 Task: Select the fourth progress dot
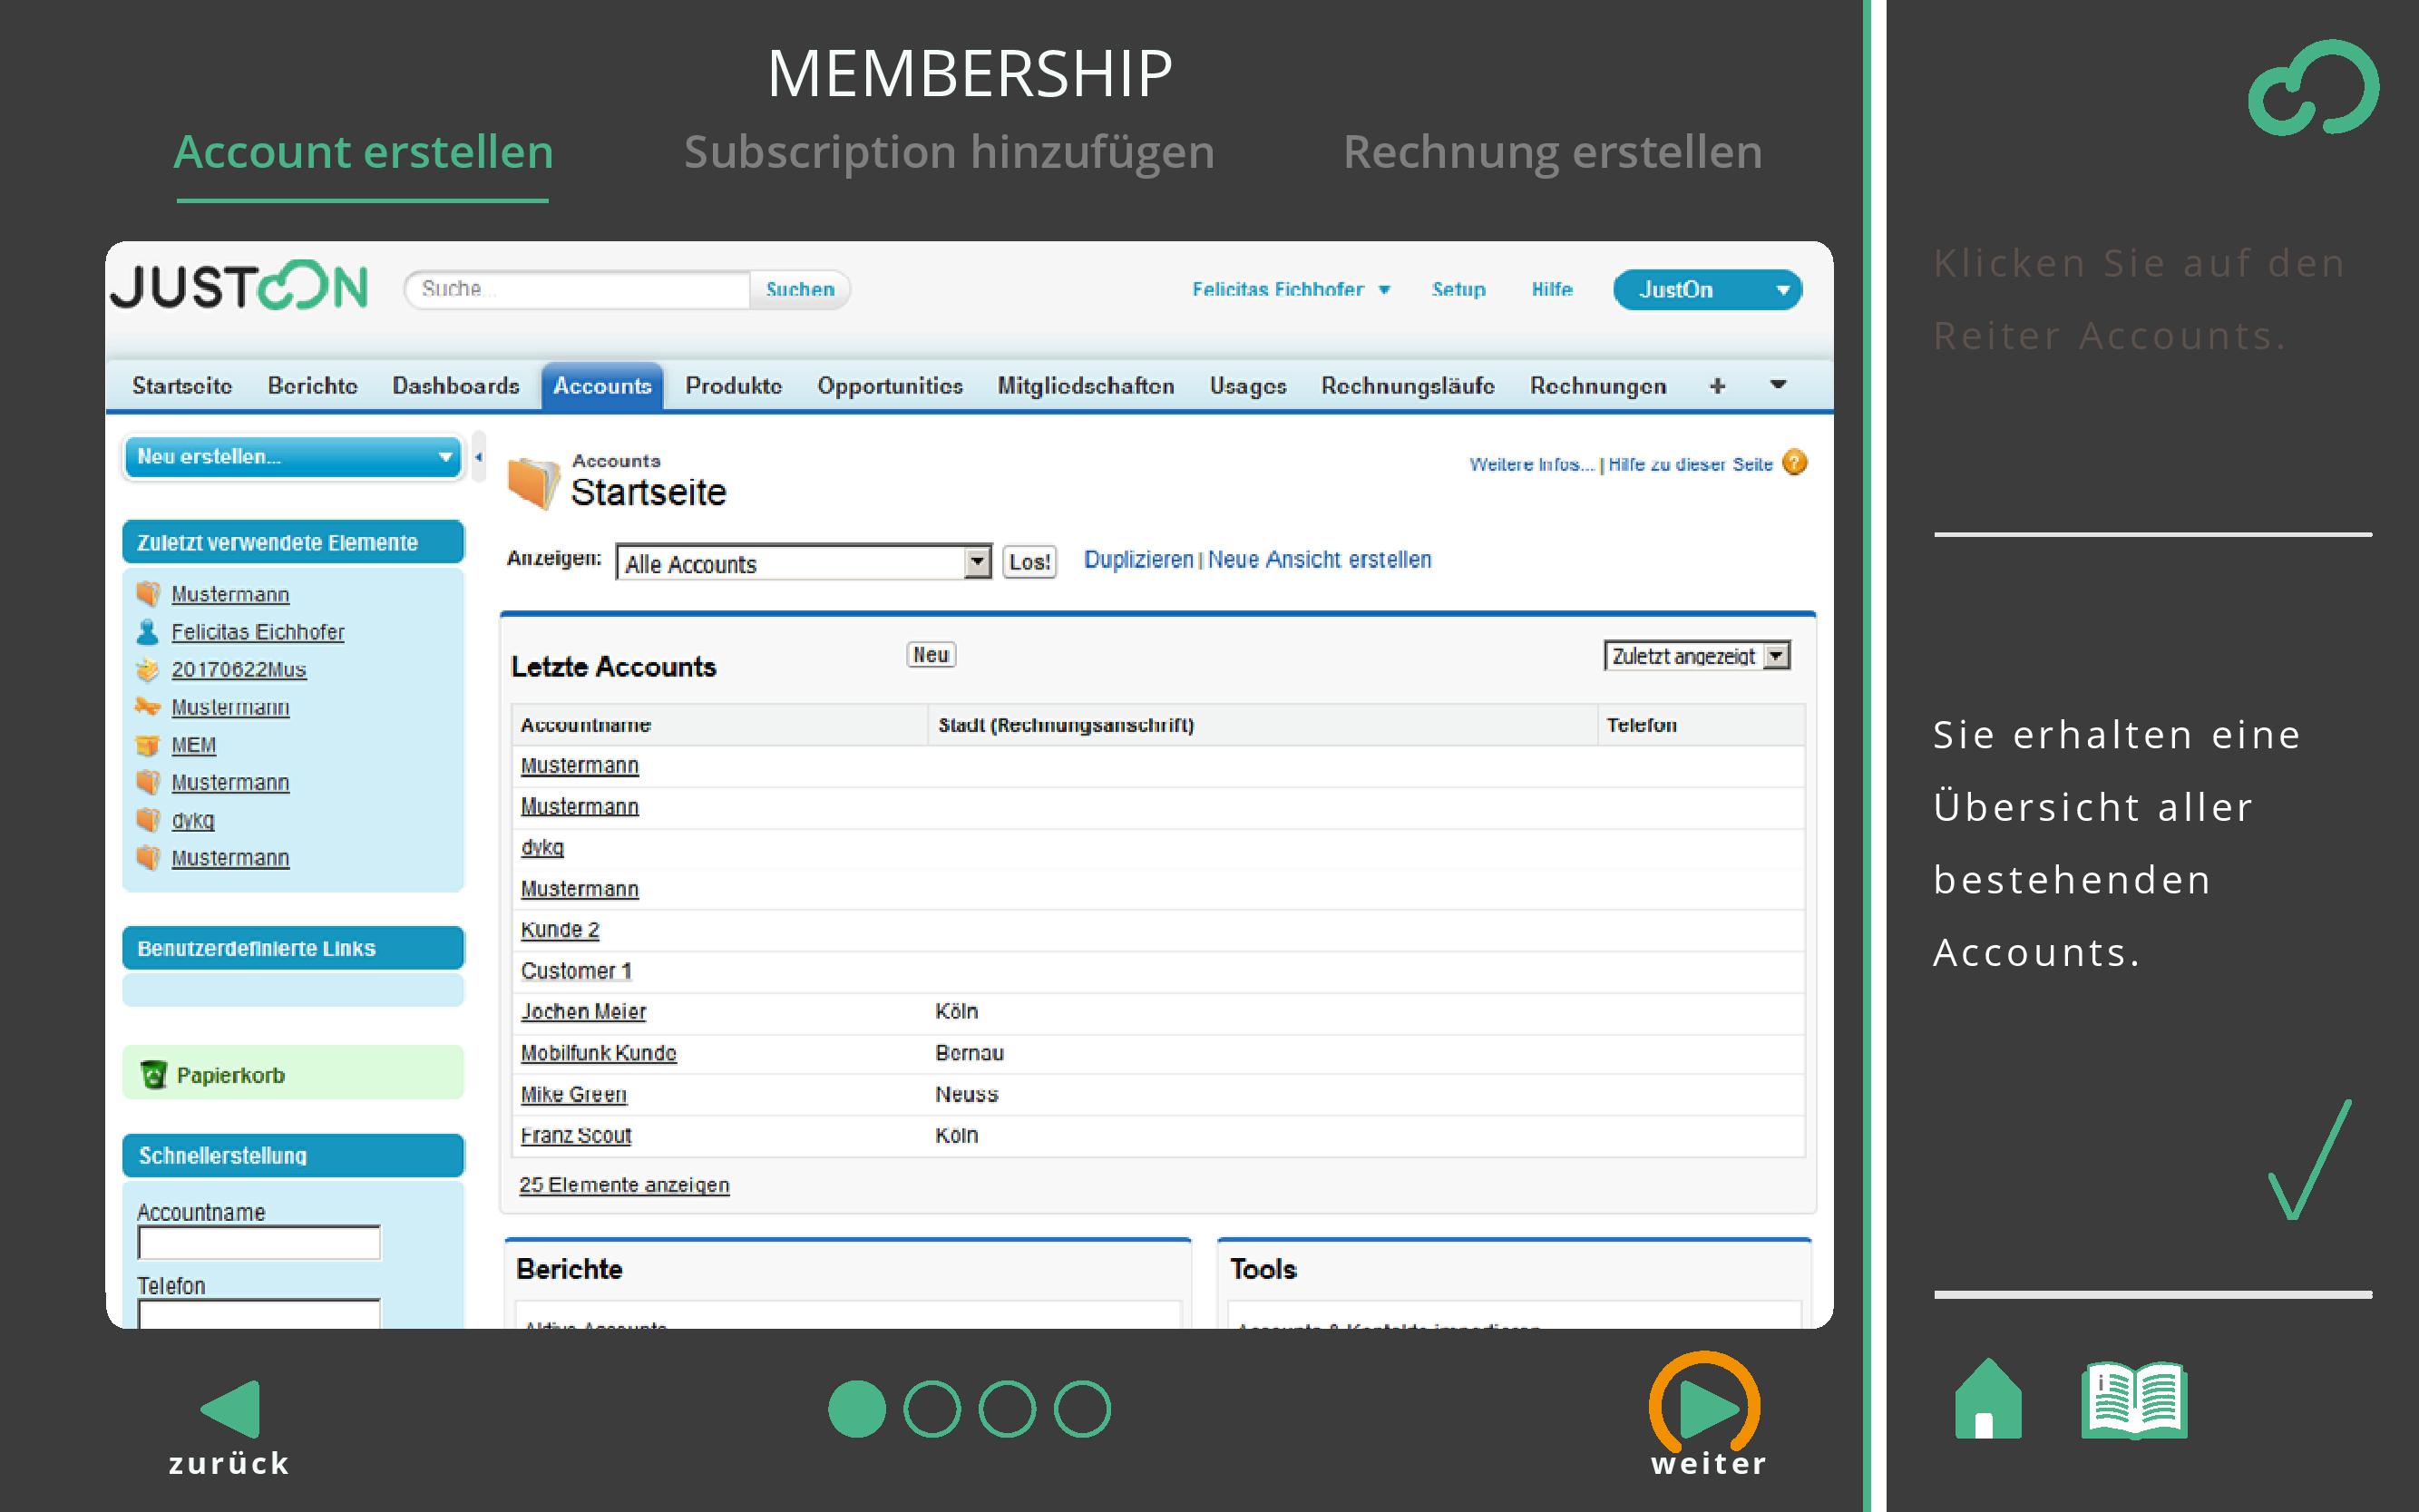point(1082,1409)
